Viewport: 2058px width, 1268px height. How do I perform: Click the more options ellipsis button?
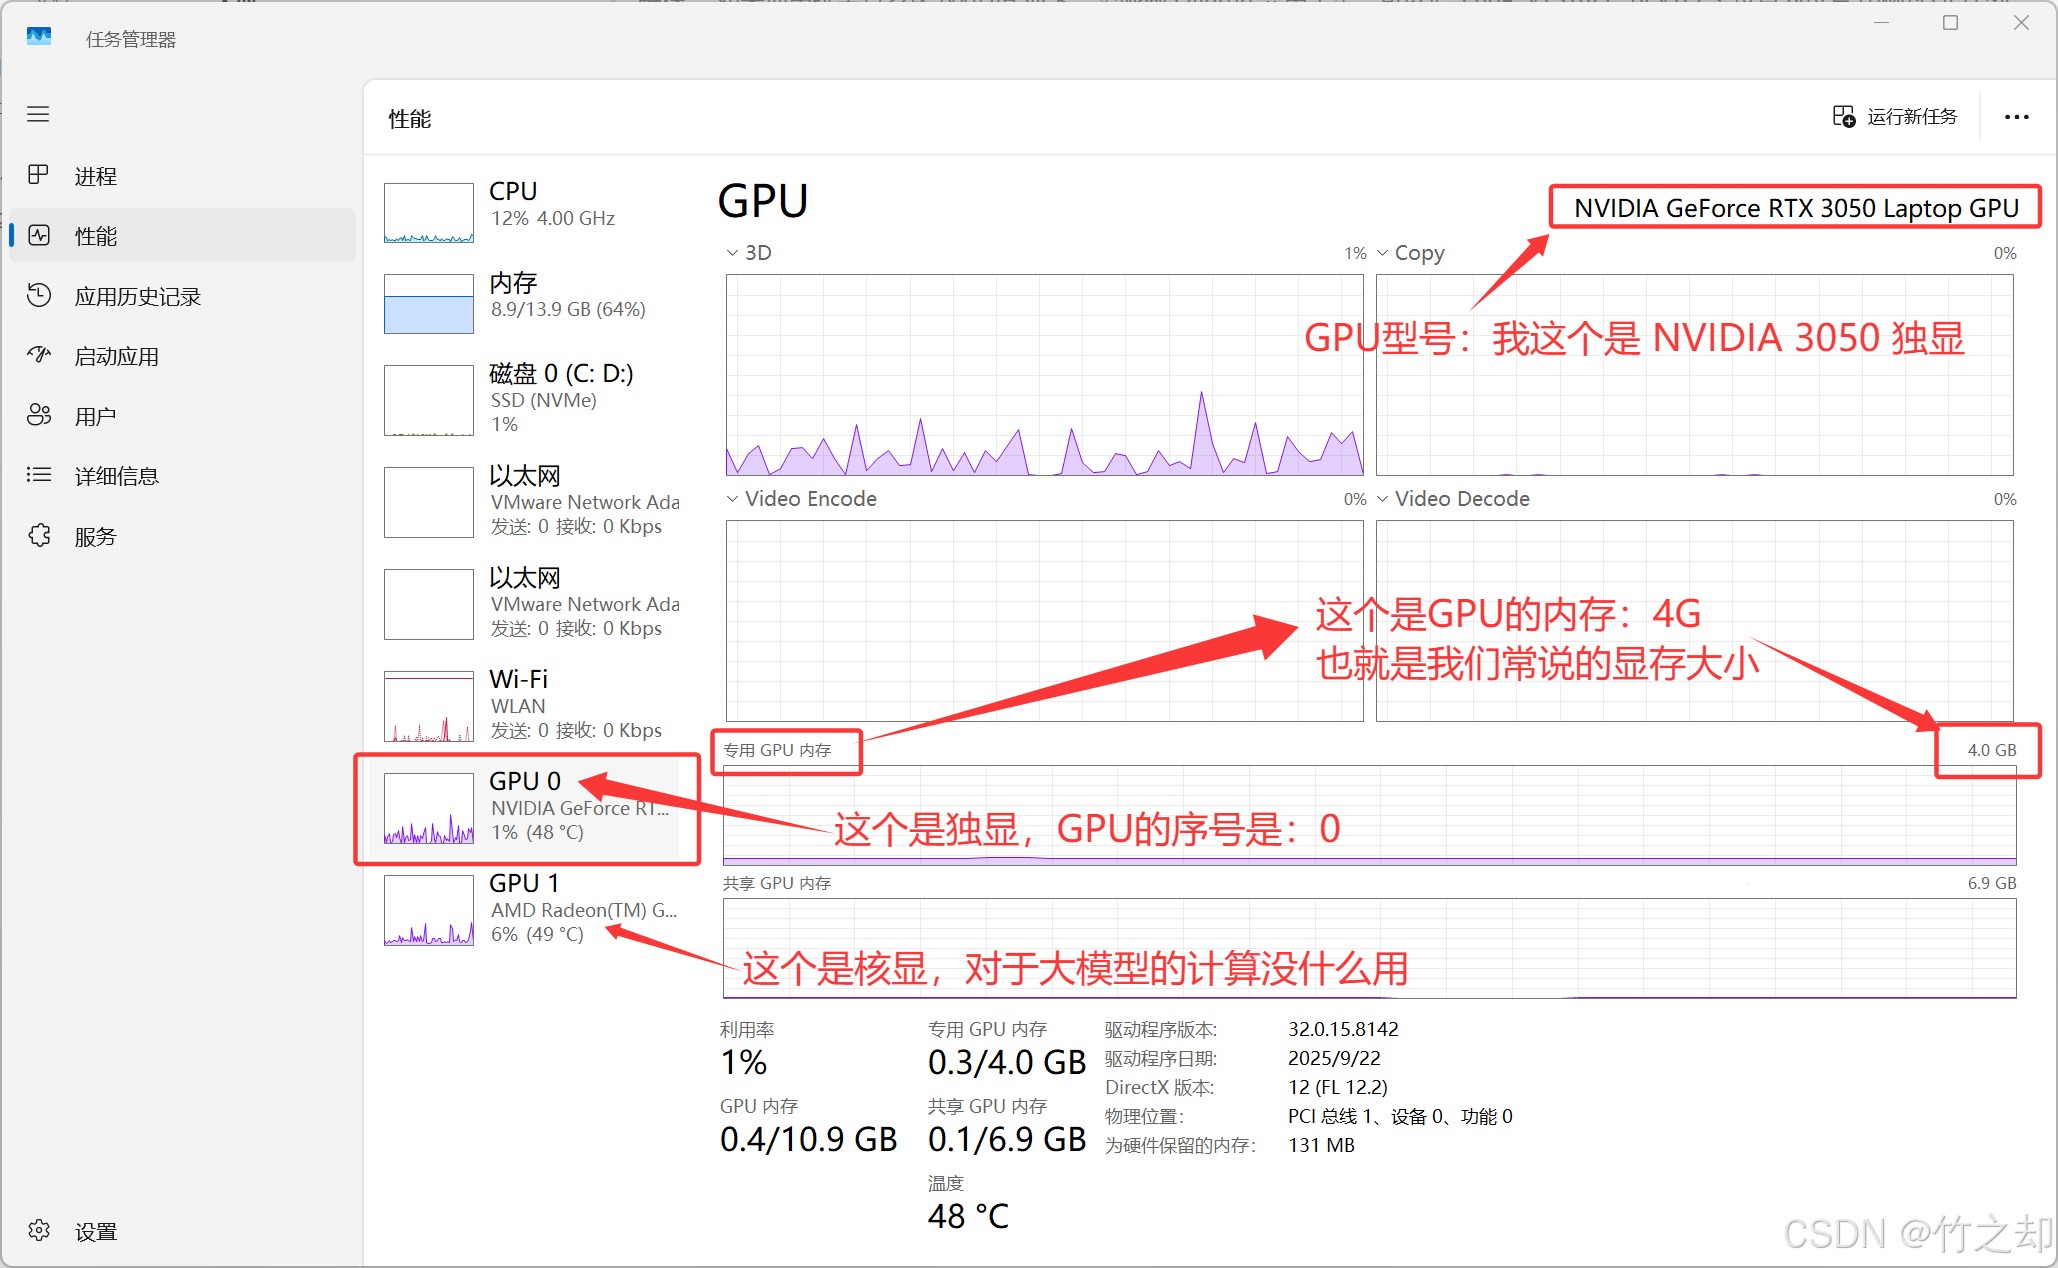coord(2016,117)
